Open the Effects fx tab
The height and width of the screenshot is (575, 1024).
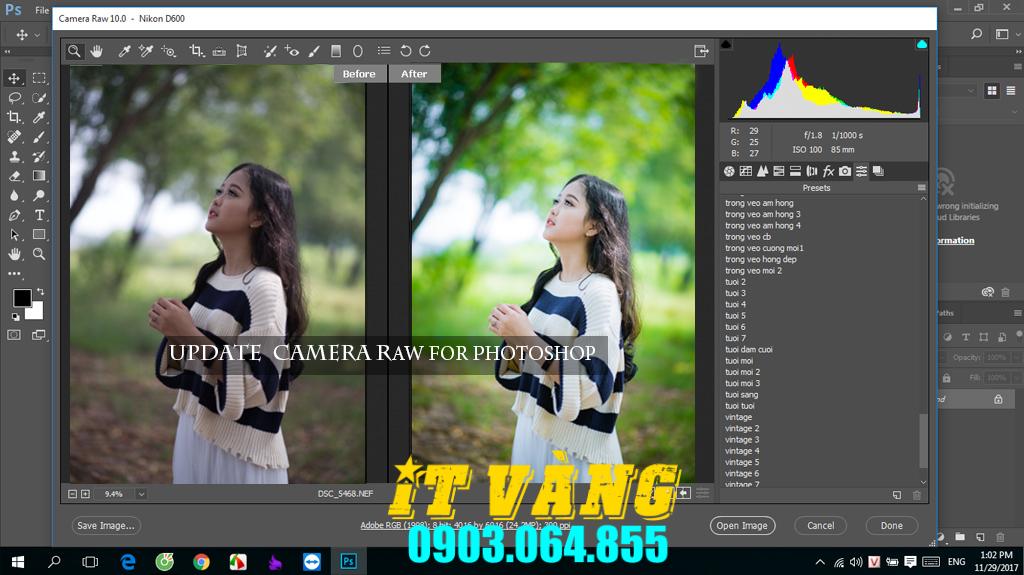click(x=828, y=171)
